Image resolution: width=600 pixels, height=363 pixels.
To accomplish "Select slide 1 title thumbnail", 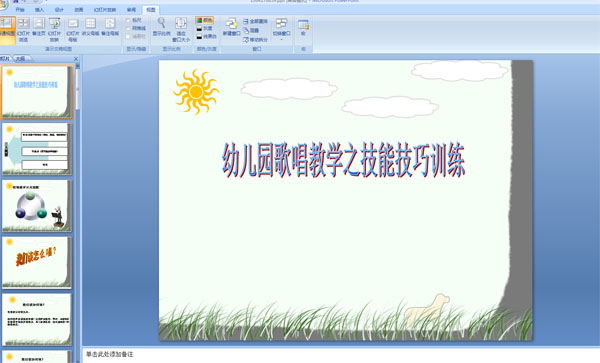I will 37,92.
